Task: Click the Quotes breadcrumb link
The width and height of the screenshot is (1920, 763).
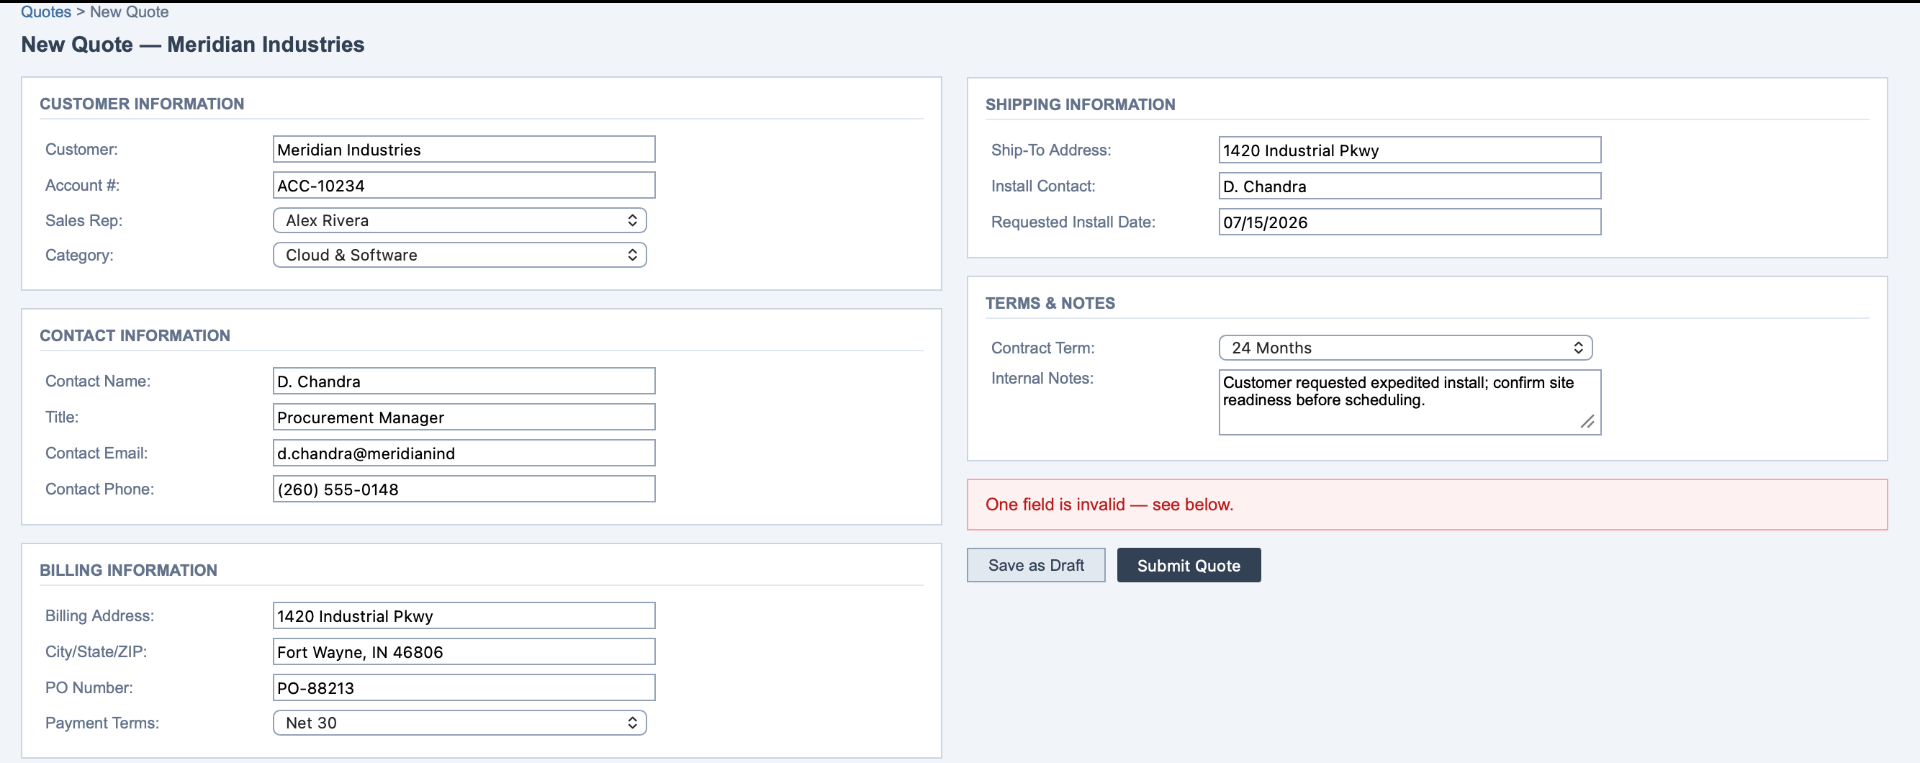Action: 46,12
